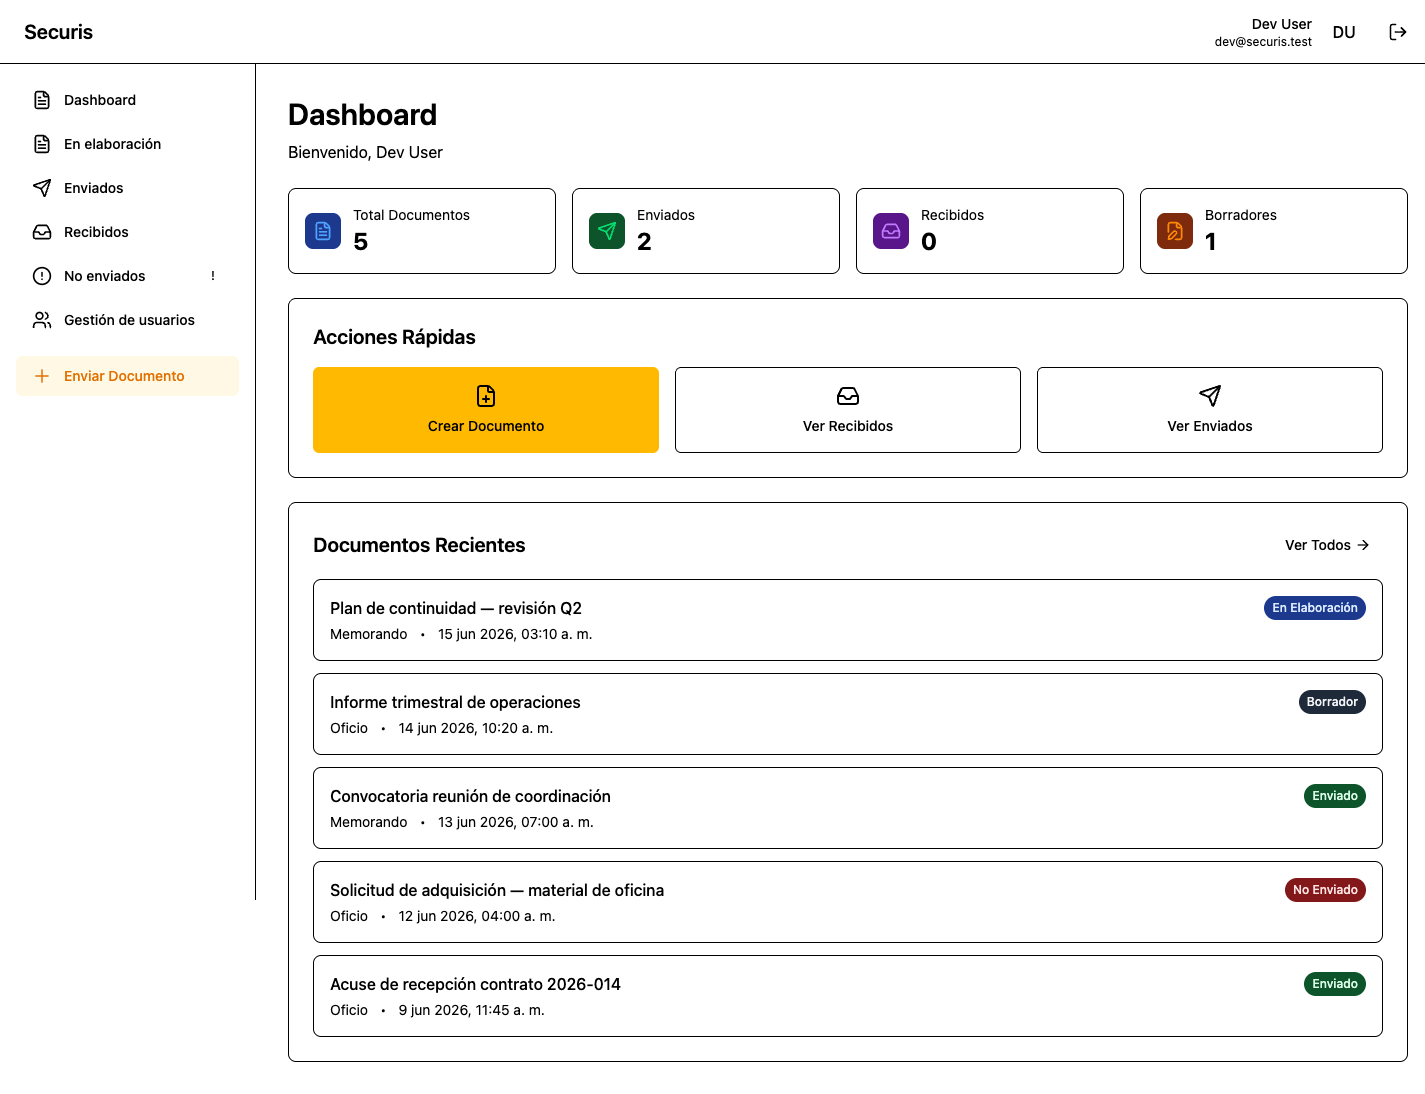
Task: Click the date 15 jun 2026, 03:10 a. m.
Action: (515, 634)
